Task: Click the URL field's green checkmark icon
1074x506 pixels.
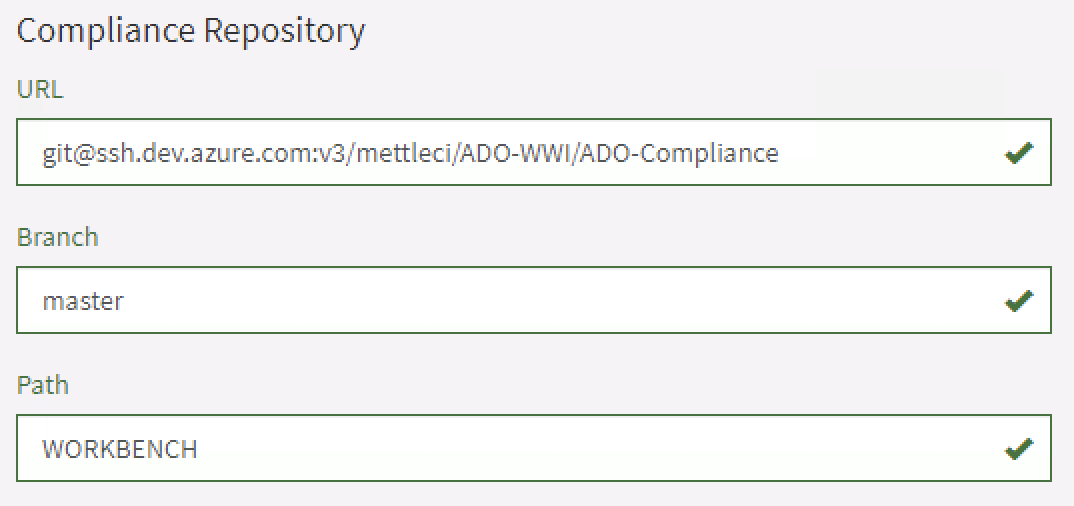Action: coord(1018,154)
